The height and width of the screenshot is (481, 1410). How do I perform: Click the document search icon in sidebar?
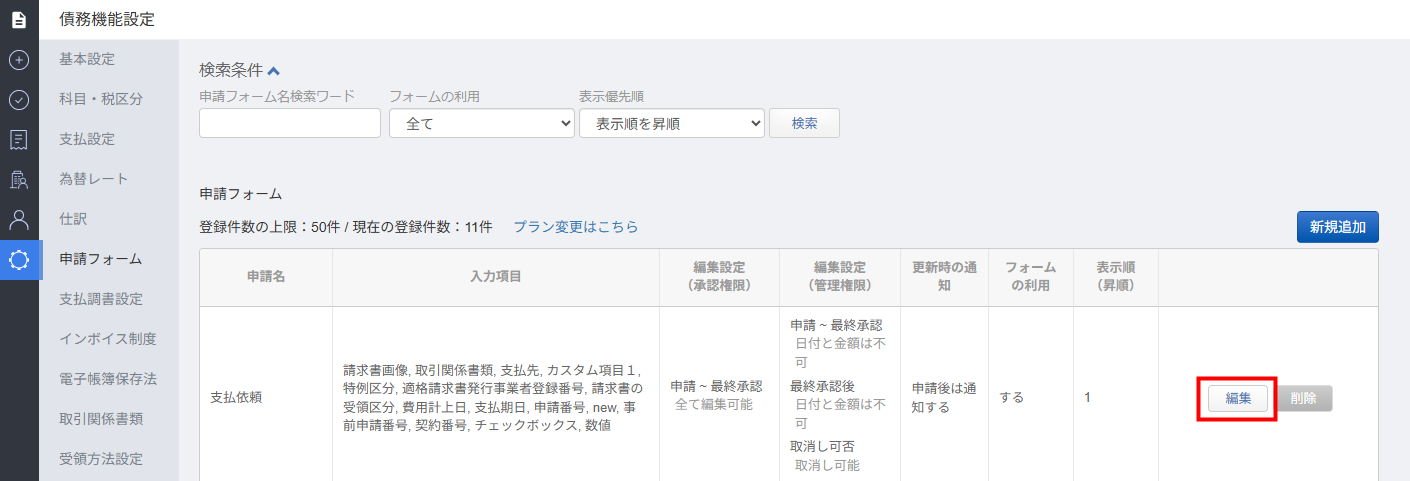pyautogui.click(x=19, y=180)
